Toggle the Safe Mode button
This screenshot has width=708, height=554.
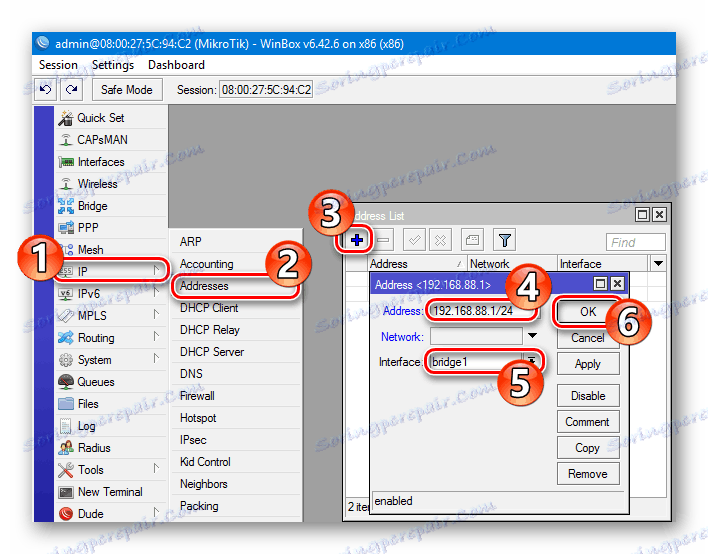(x=127, y=89)
